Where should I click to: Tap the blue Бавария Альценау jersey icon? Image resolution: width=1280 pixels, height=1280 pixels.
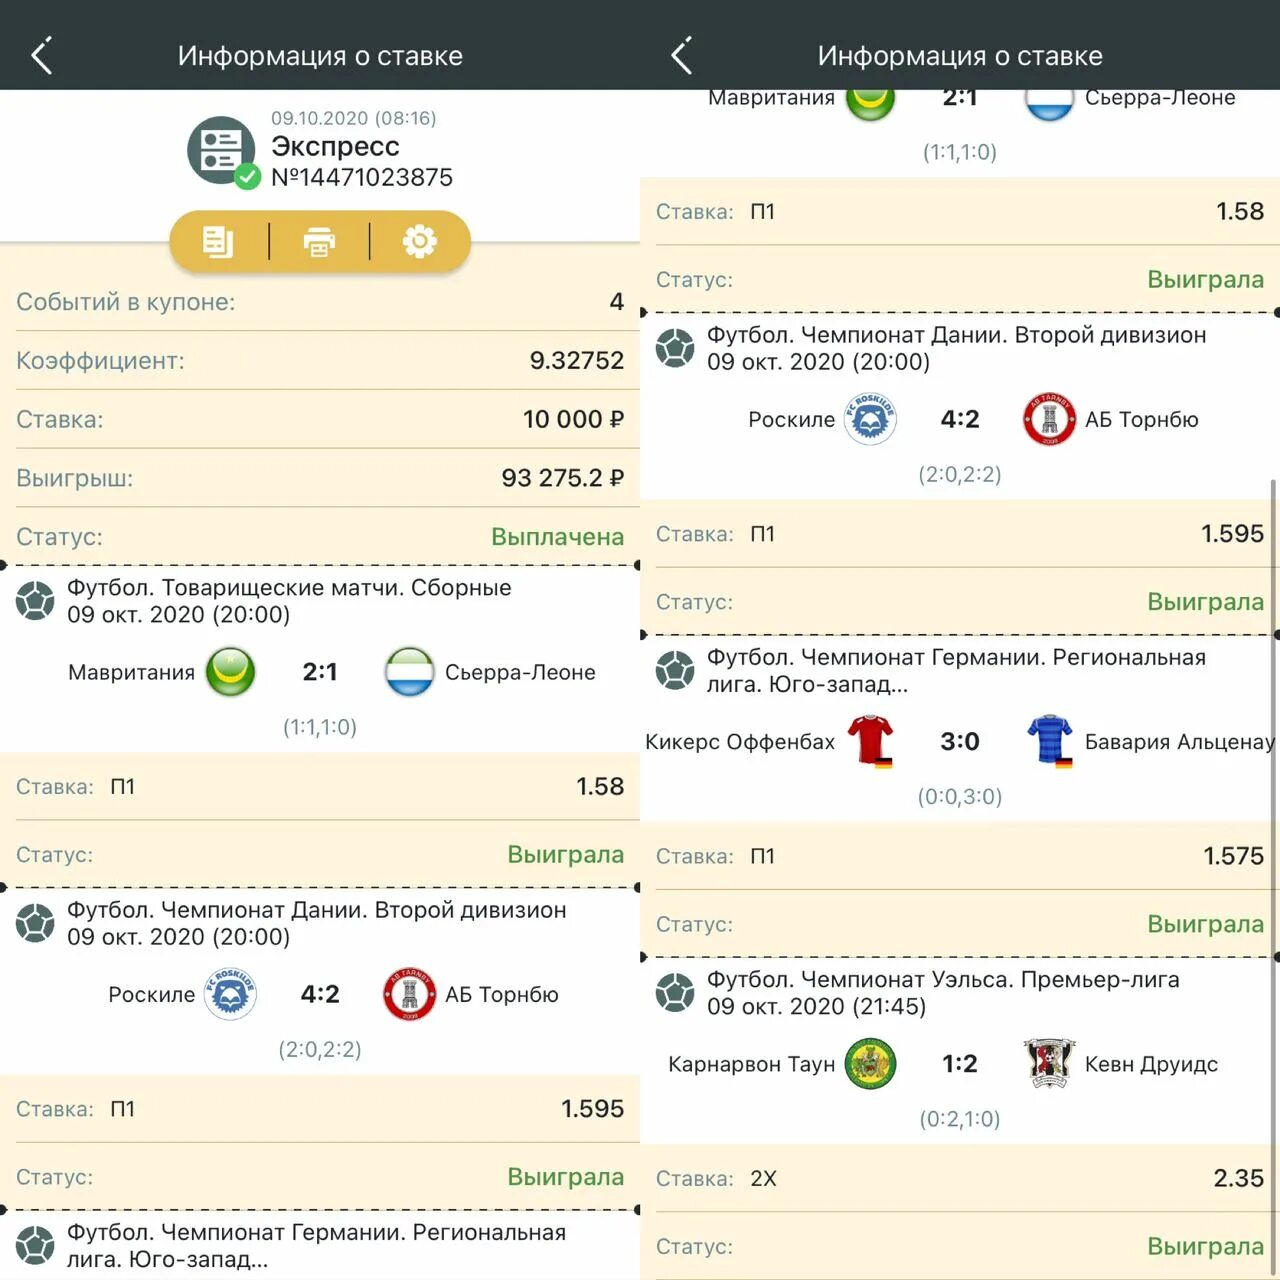pyautogui.click(x=1050, y=741)
